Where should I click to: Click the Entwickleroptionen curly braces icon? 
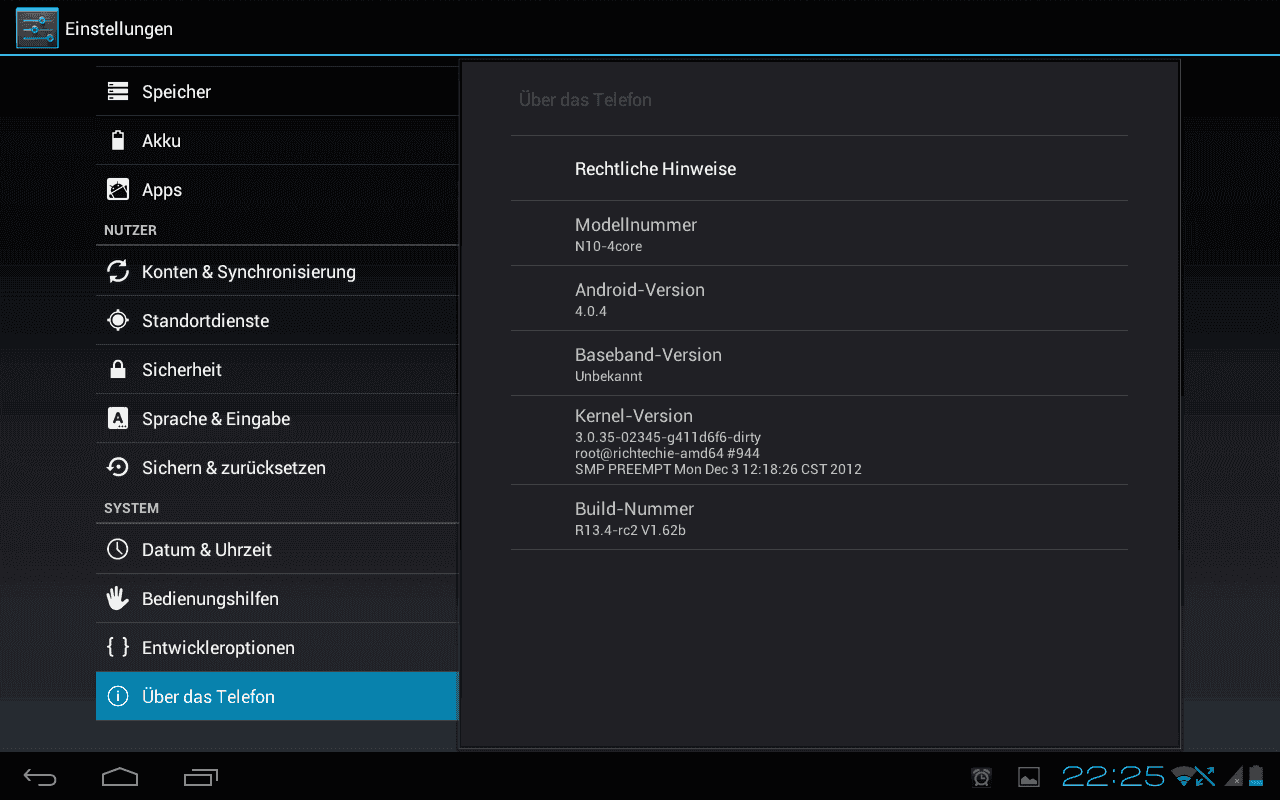point(118,648)
